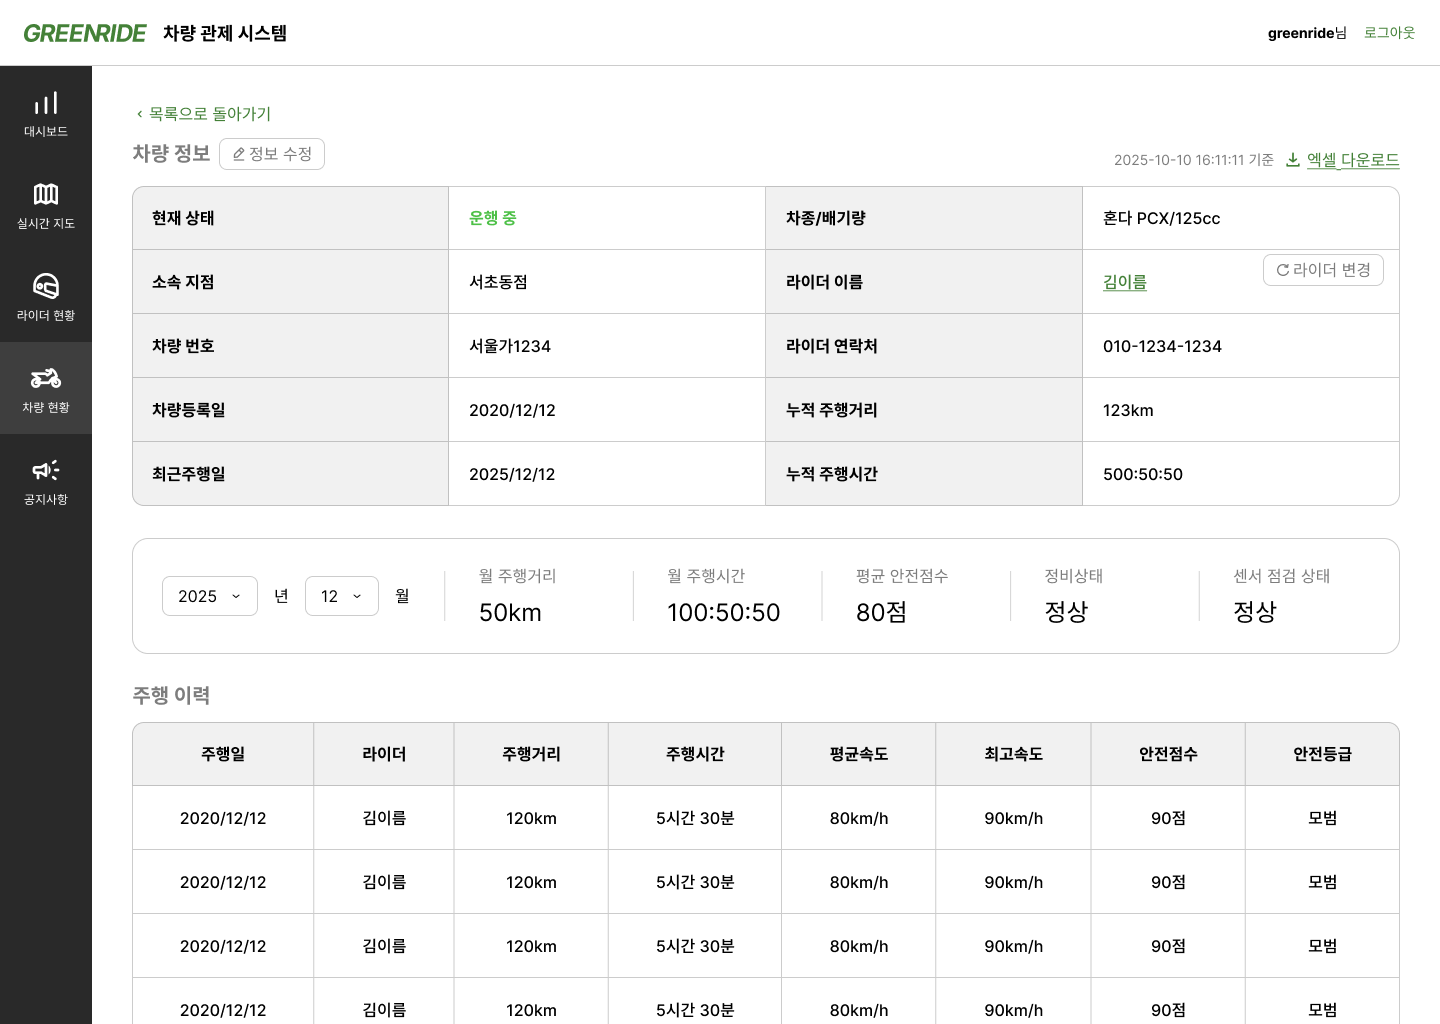
Task: Click the pencil icon on 정보 수정
Action: [239, 154]
